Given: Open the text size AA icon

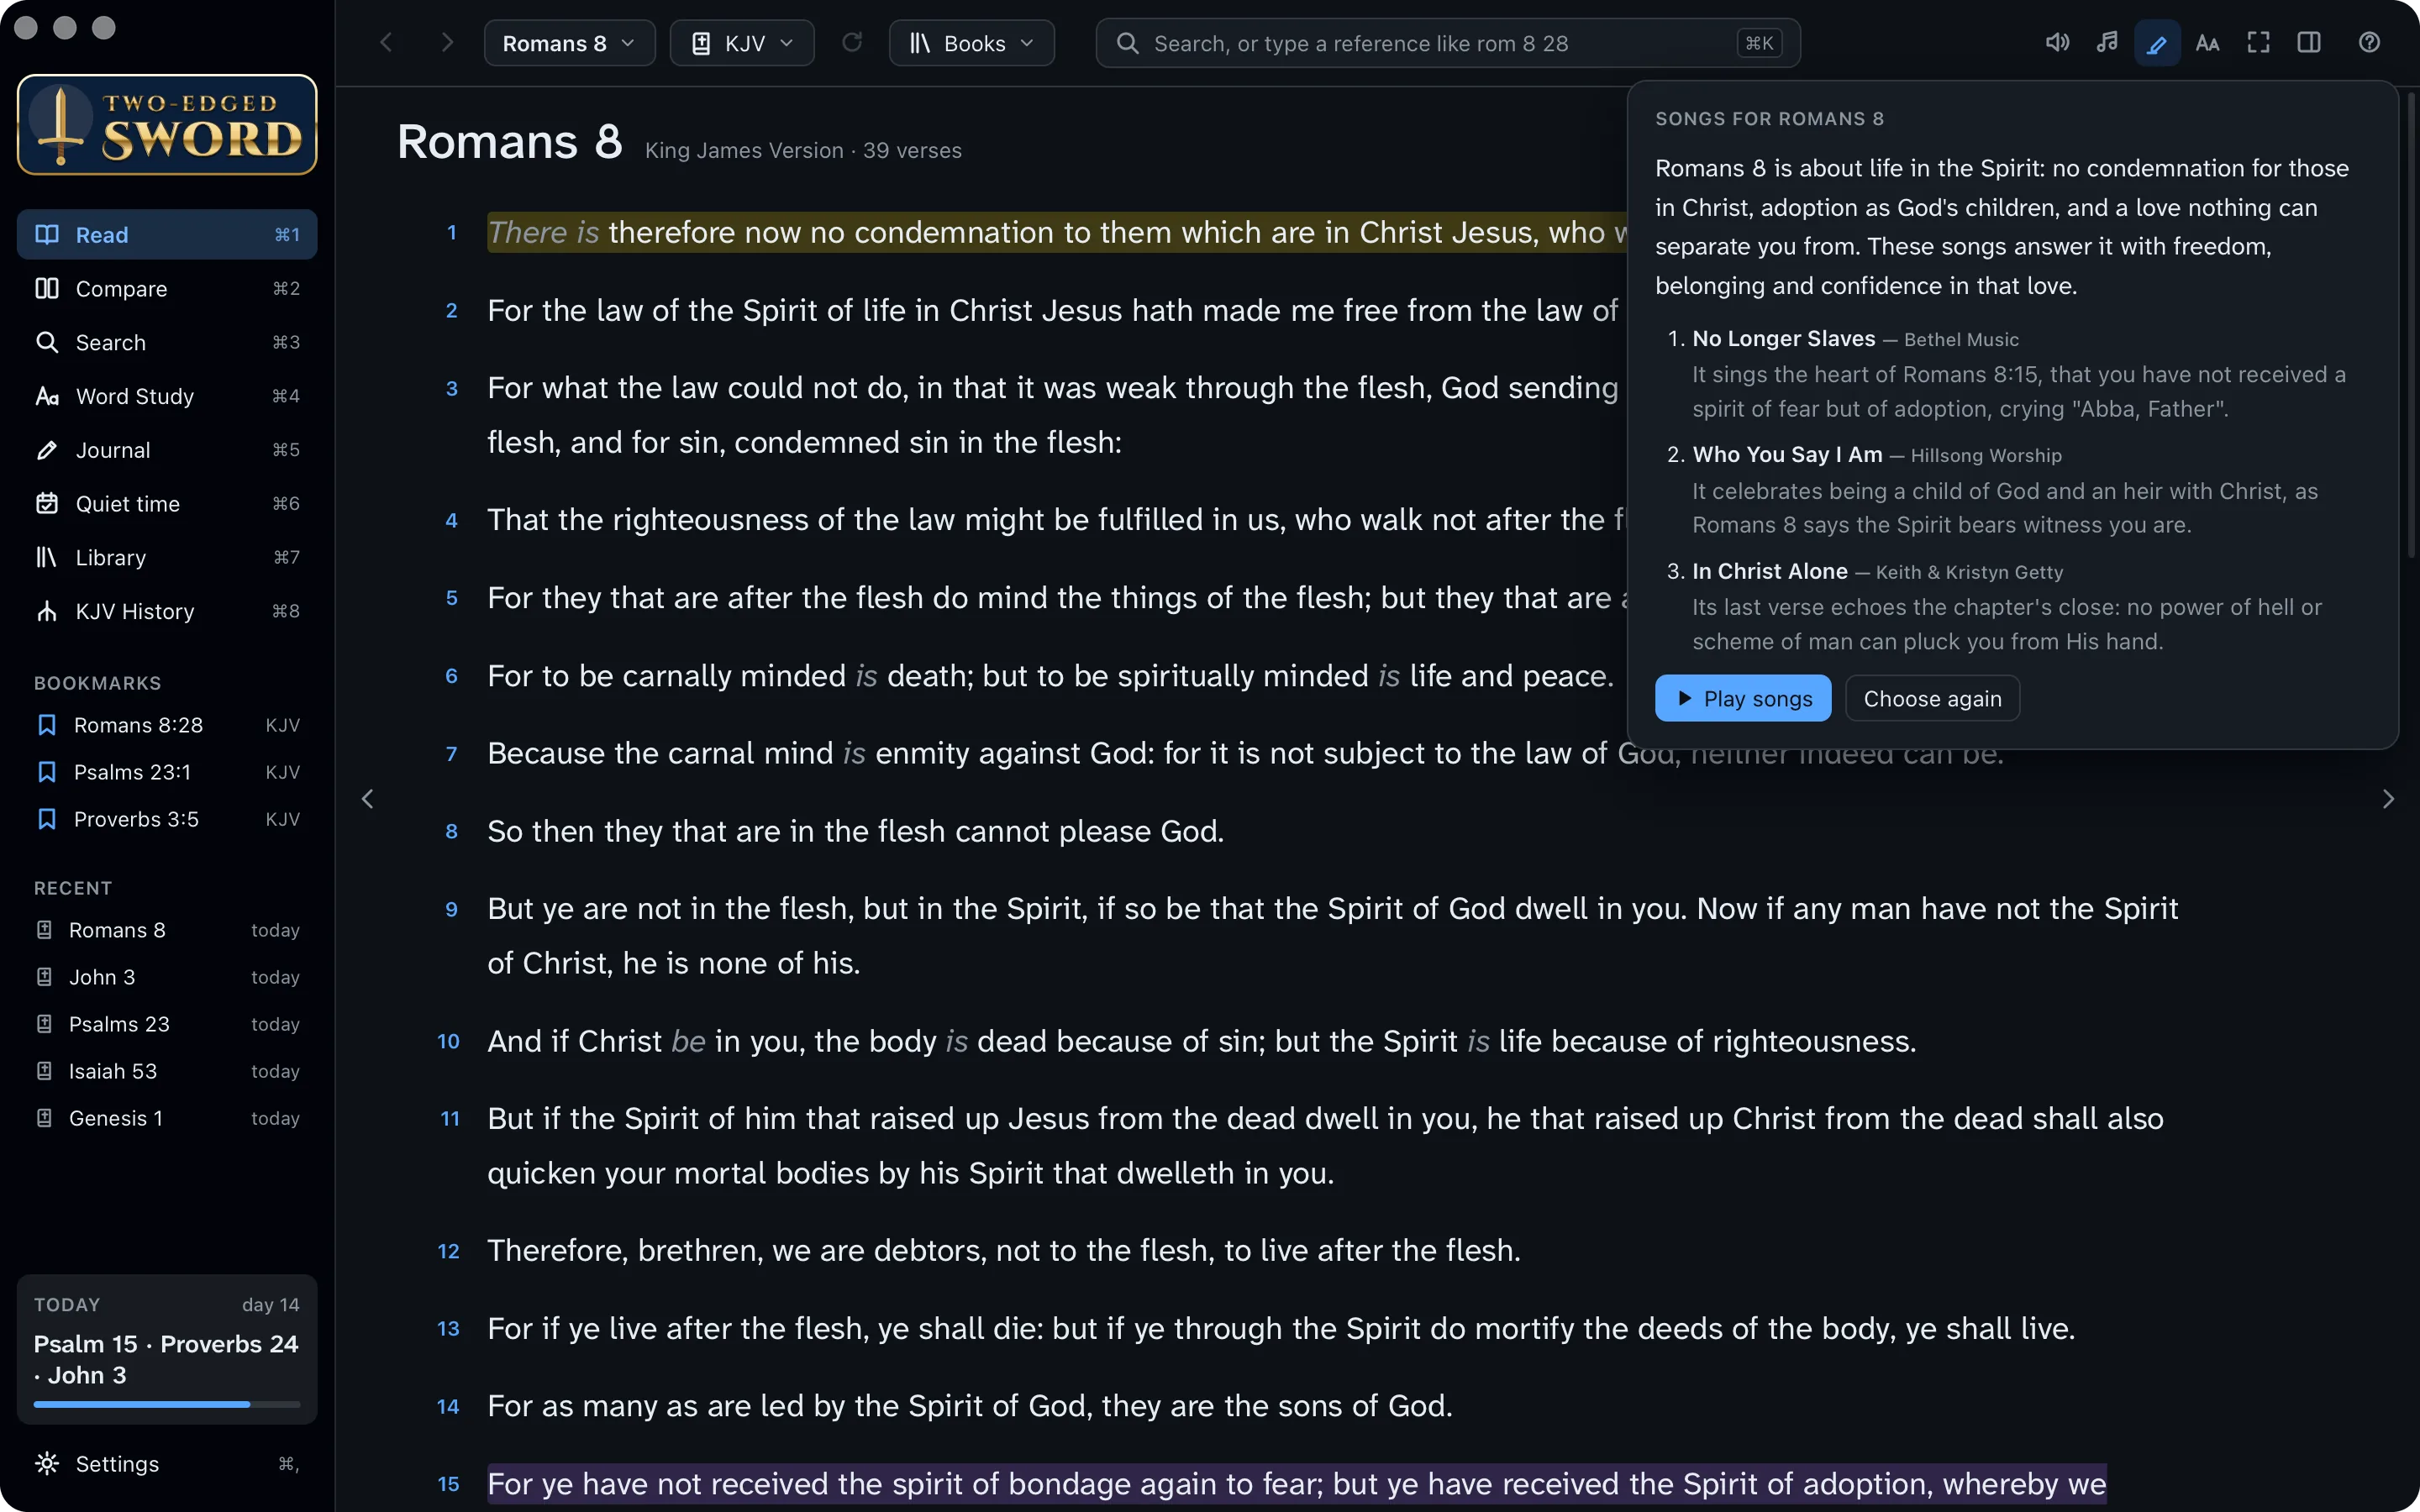Looking at the screenshot, I should (2207, 43).
